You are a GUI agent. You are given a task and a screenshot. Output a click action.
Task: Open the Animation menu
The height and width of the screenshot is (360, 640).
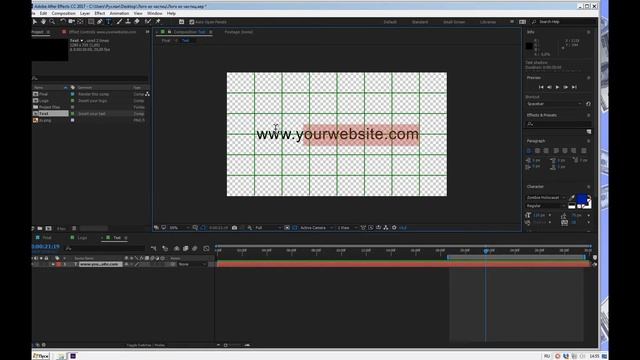click(119, 13)
